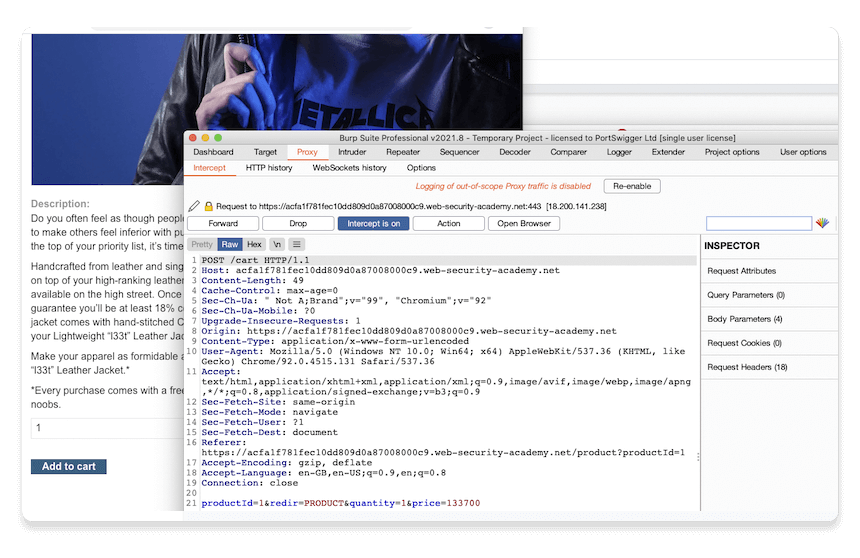Click the Connection: close header line
This screenshot has height=558, width=860.
coord(250,483)
